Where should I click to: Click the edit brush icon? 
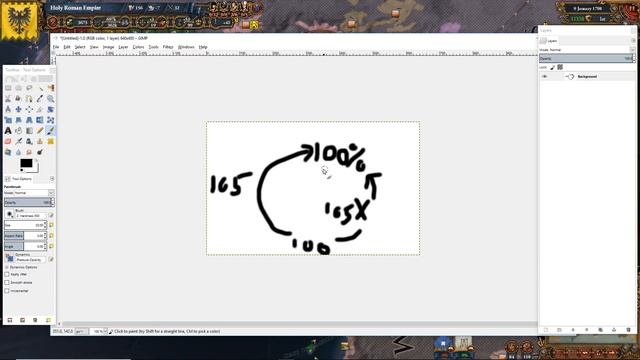click(51, 215)
